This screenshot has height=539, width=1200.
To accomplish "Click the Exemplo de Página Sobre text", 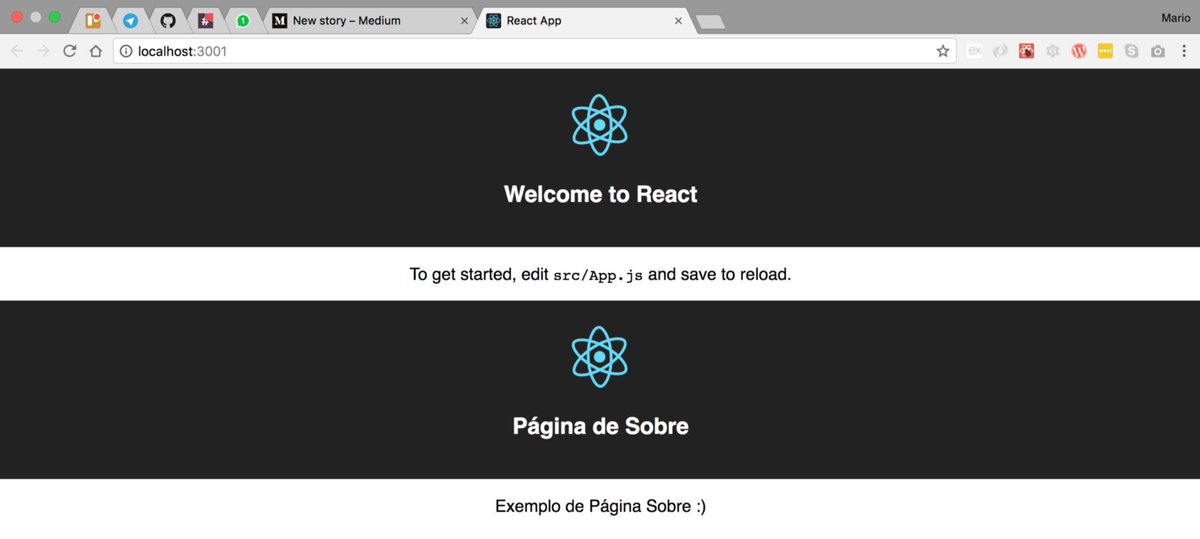I will [x=600, y=506].
